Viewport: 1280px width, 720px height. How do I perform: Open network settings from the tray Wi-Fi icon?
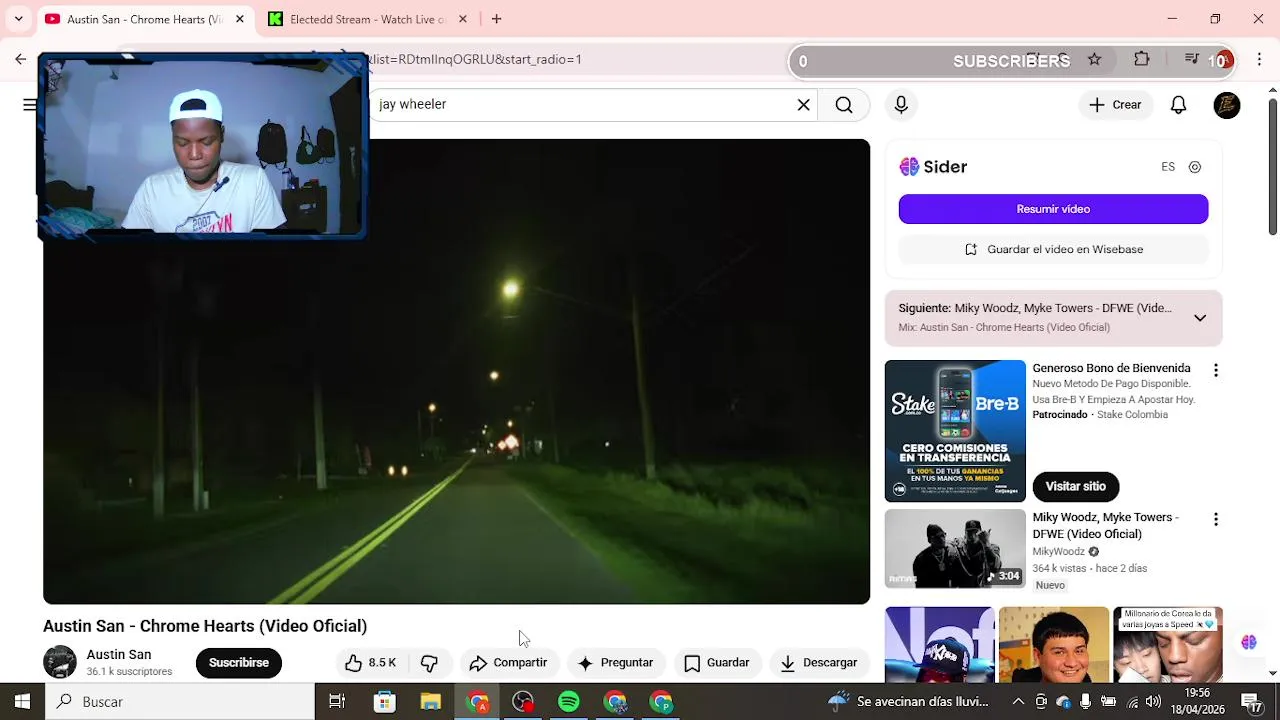(1131, 702)
